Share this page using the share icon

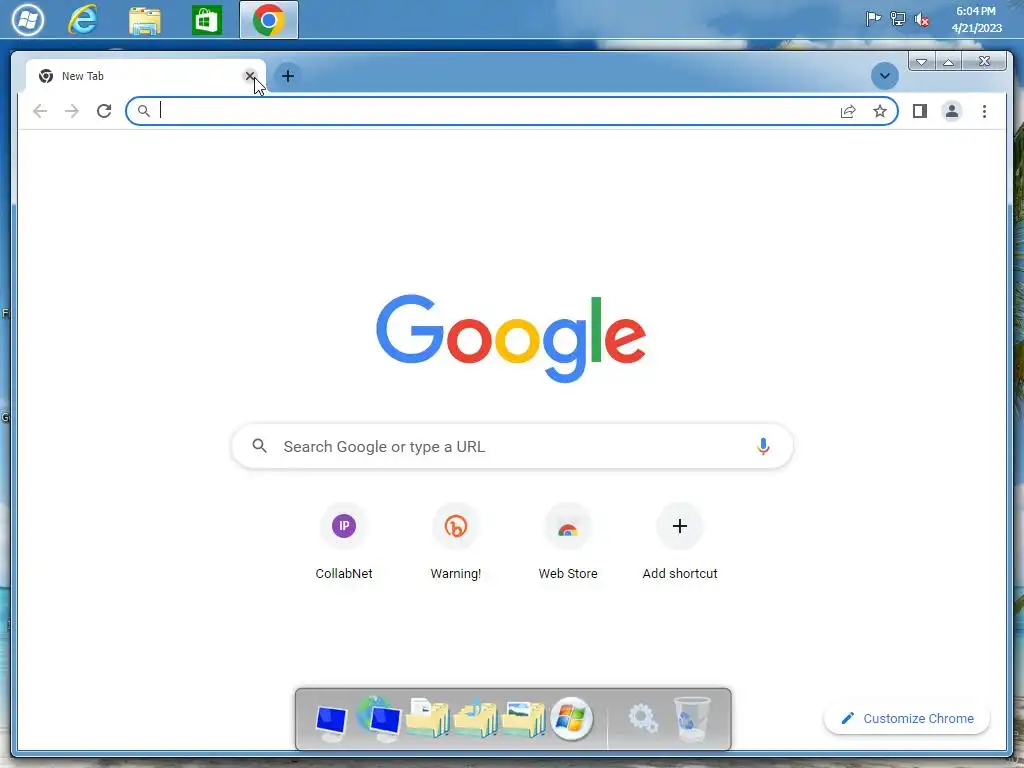click(848, 111)
